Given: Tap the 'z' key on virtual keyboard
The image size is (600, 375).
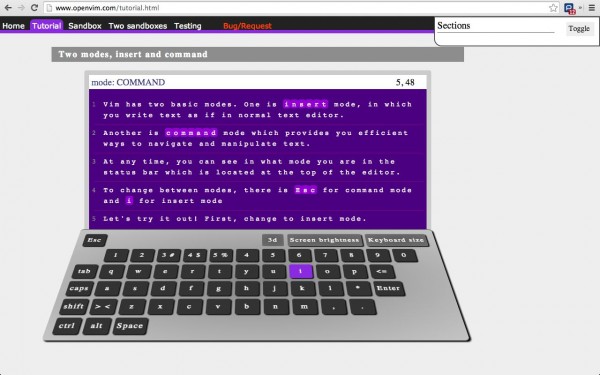Looking at the screenshot, I should 132,307.
